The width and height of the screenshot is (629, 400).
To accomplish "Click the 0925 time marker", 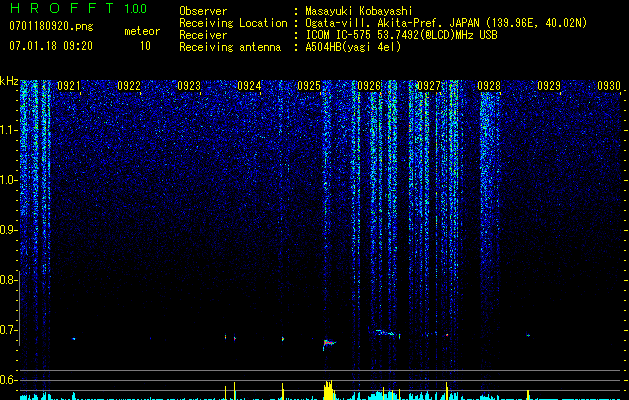I will pyautogui.click(x=309, y=85).
